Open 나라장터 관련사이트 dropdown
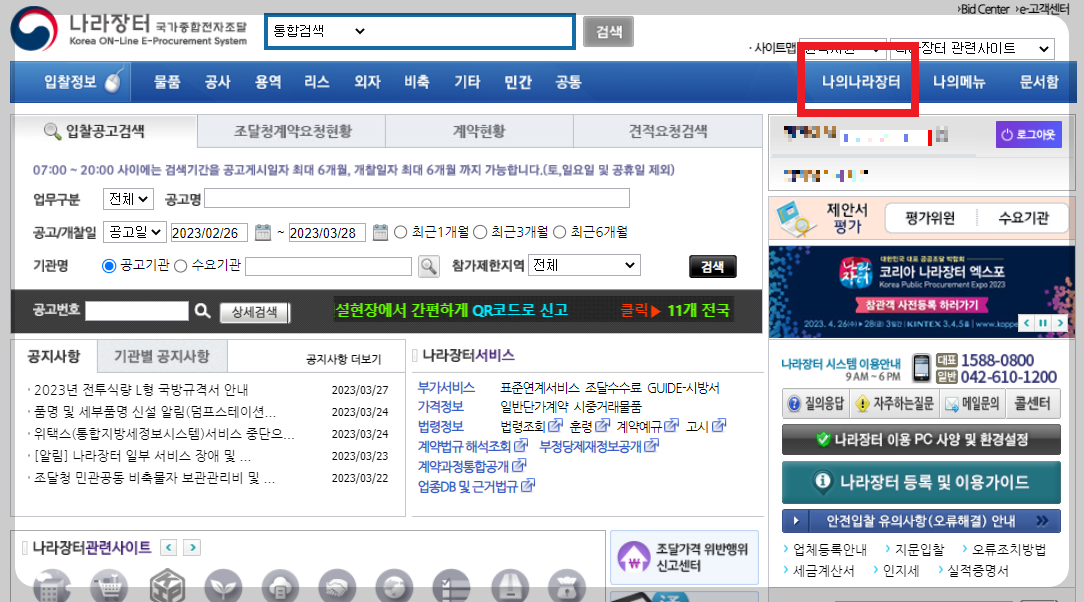 (972, 48)
